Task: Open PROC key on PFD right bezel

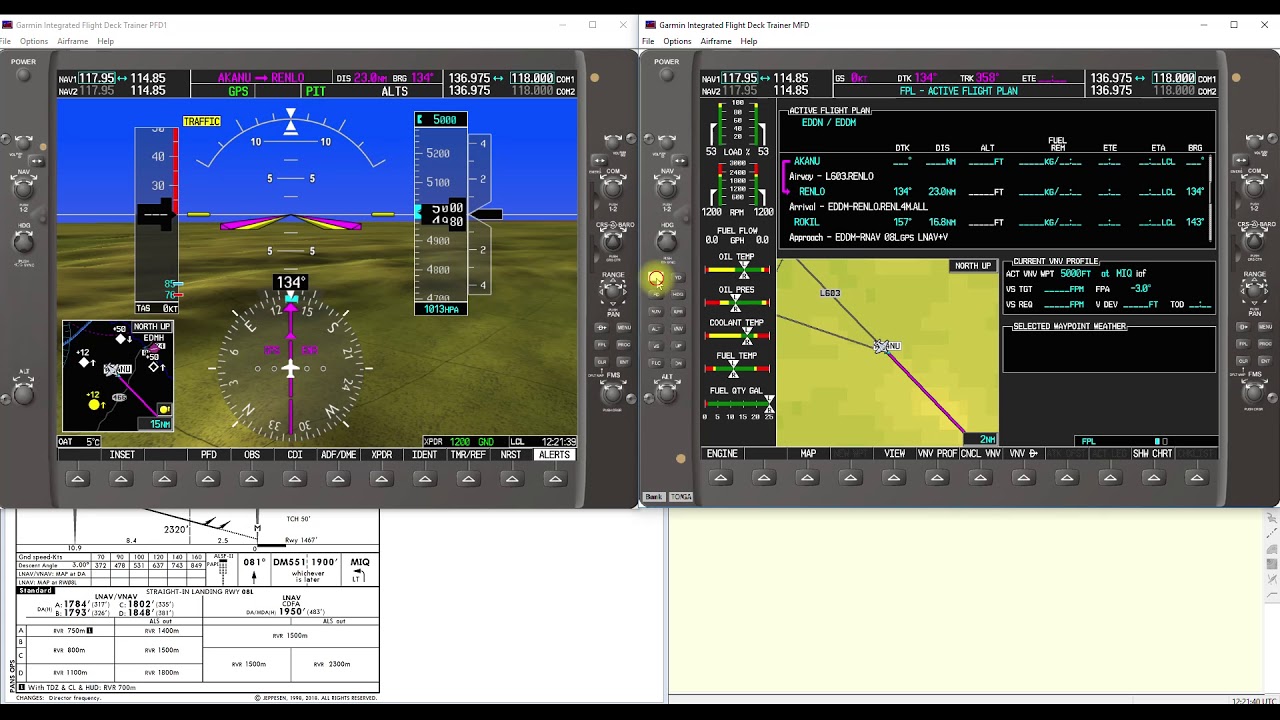Action: tap(624, 345)
